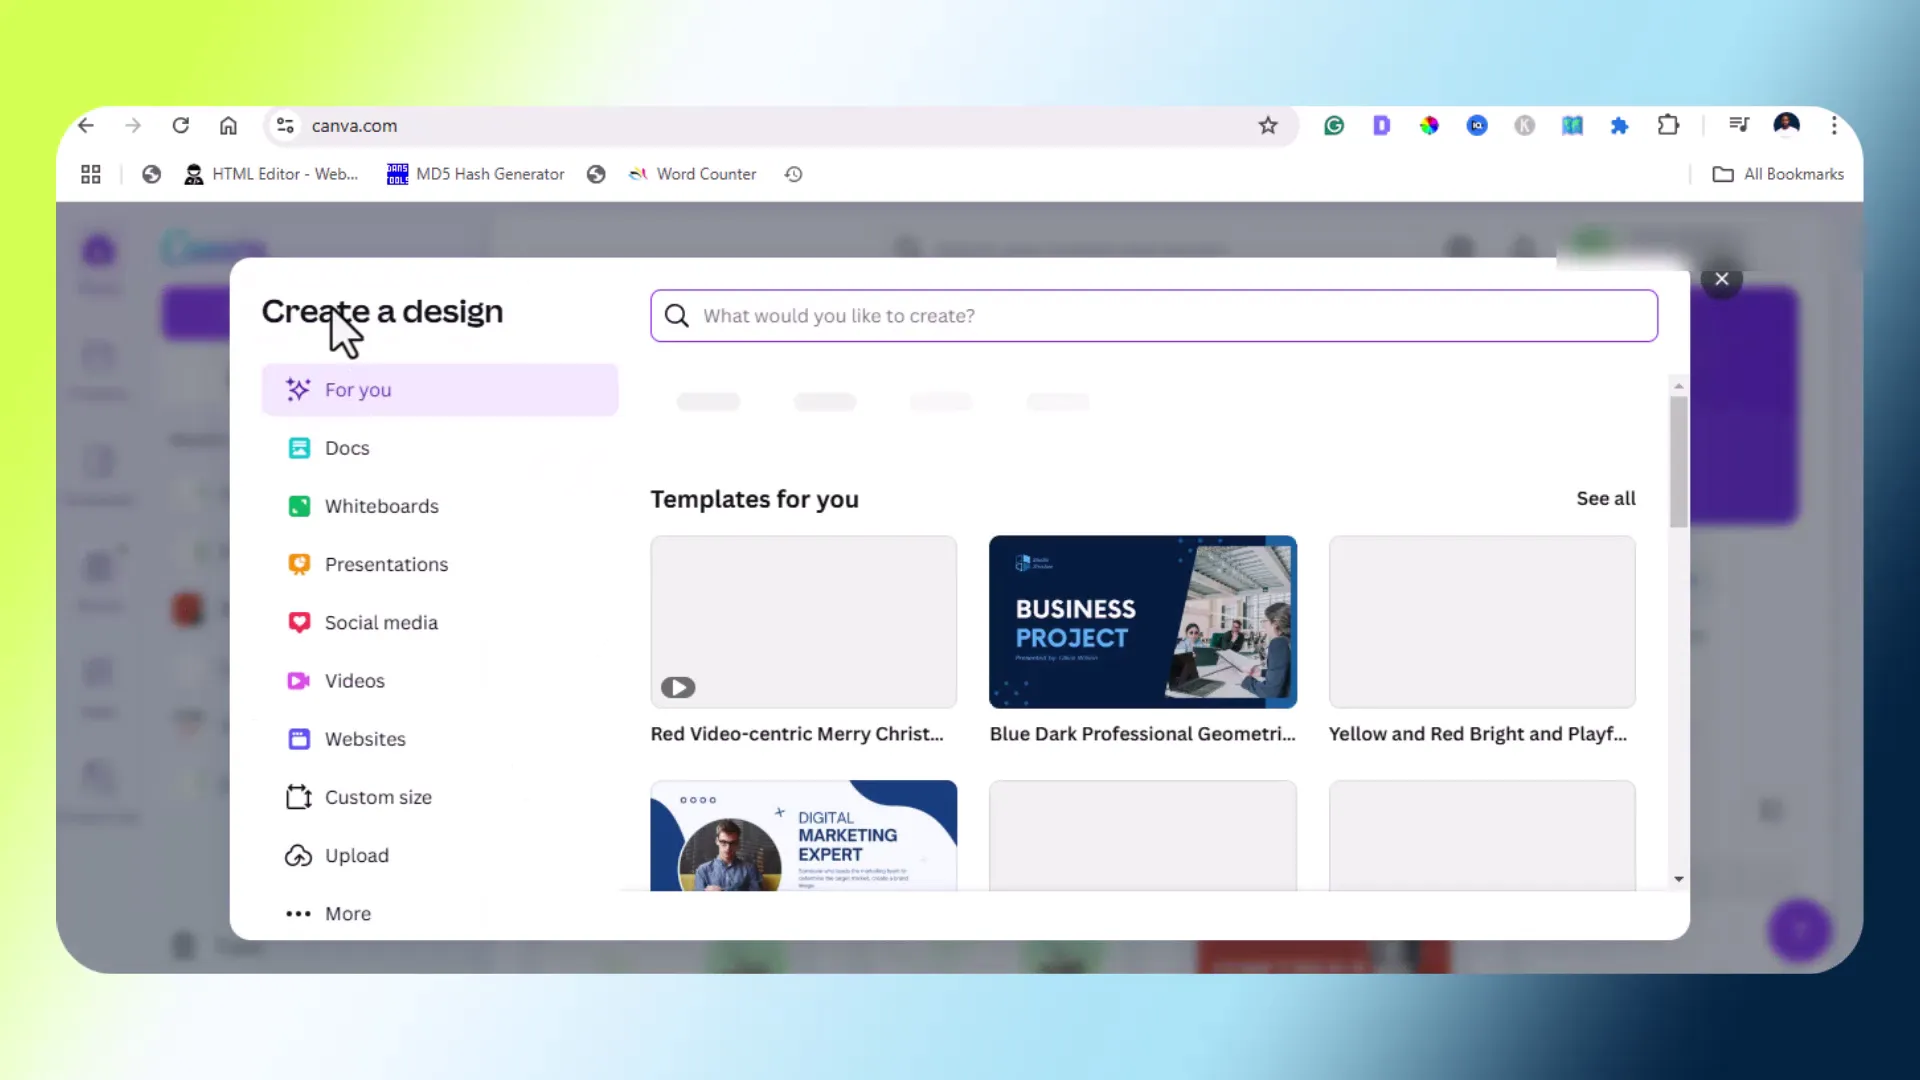Select the Social media category

[440, 623]
